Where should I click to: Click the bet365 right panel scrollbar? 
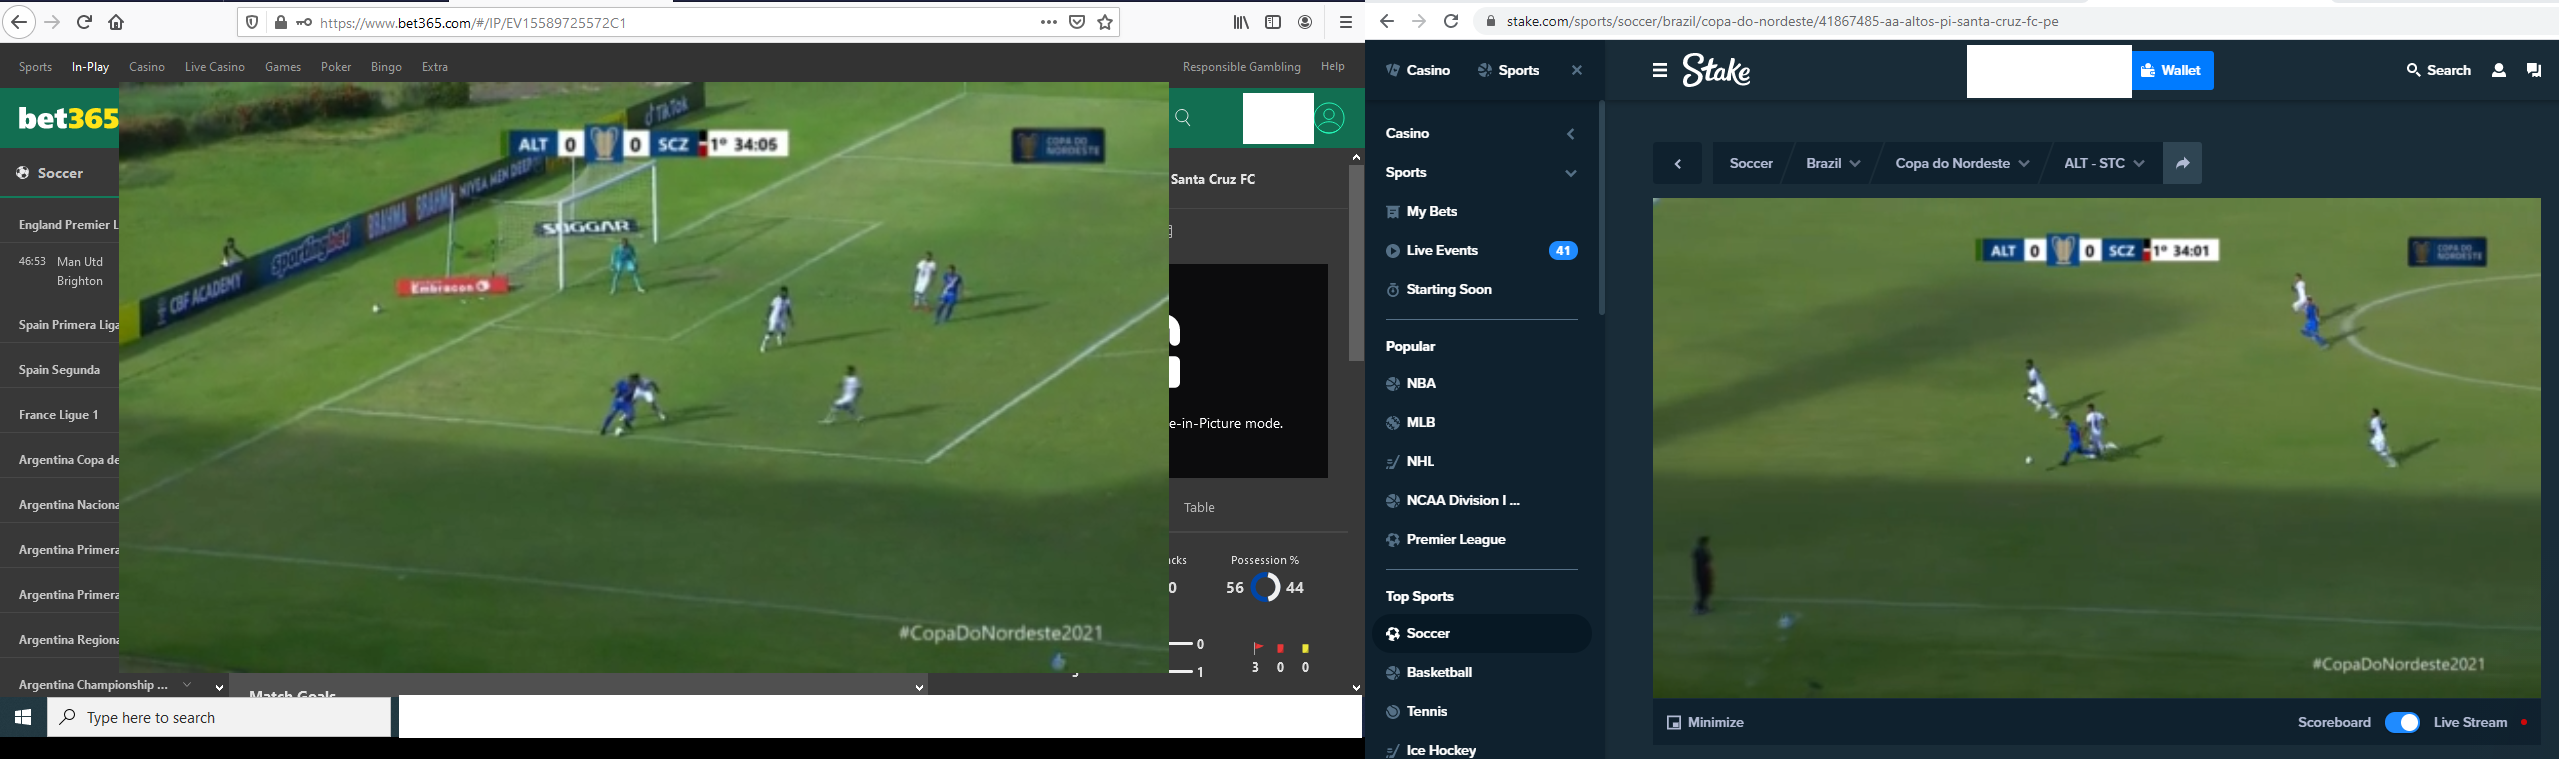pyautogui.click(x=1356, y=262)
